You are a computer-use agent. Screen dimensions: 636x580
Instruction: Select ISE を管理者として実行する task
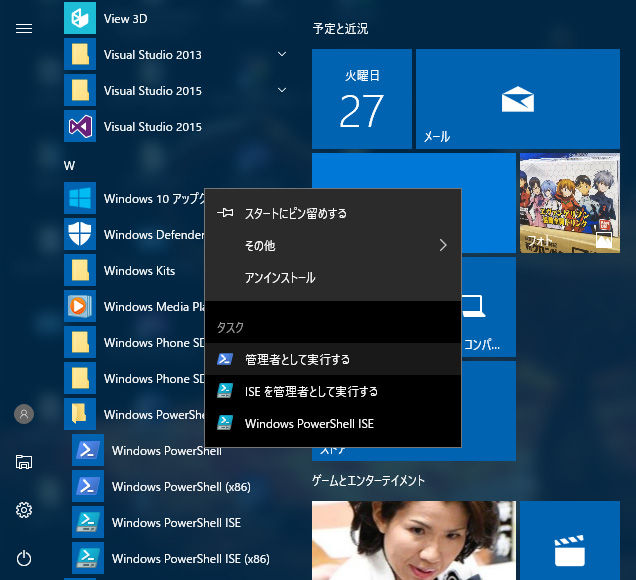[x=333, y=391]
